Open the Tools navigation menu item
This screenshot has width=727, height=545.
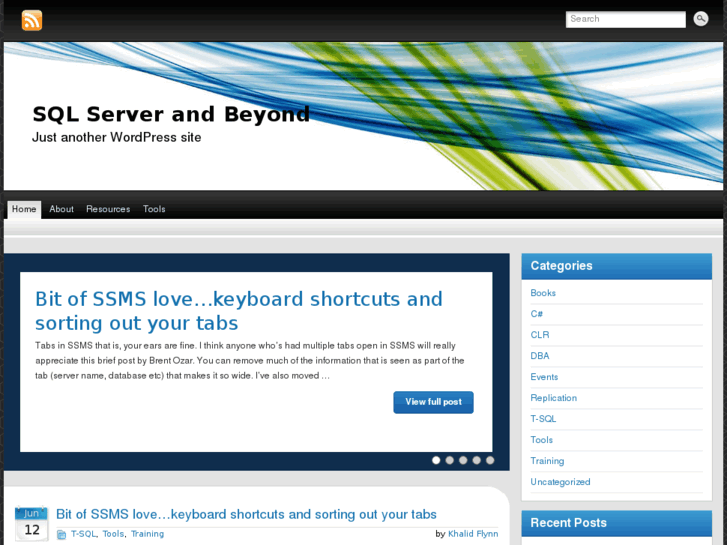tap(154, 209)
